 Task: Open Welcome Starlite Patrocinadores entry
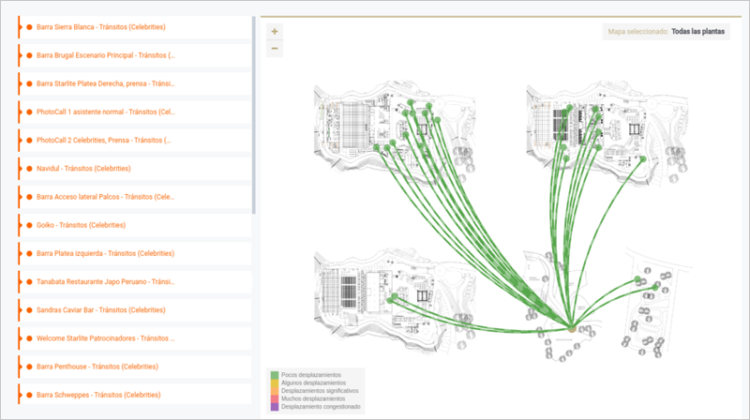point(105,339)
